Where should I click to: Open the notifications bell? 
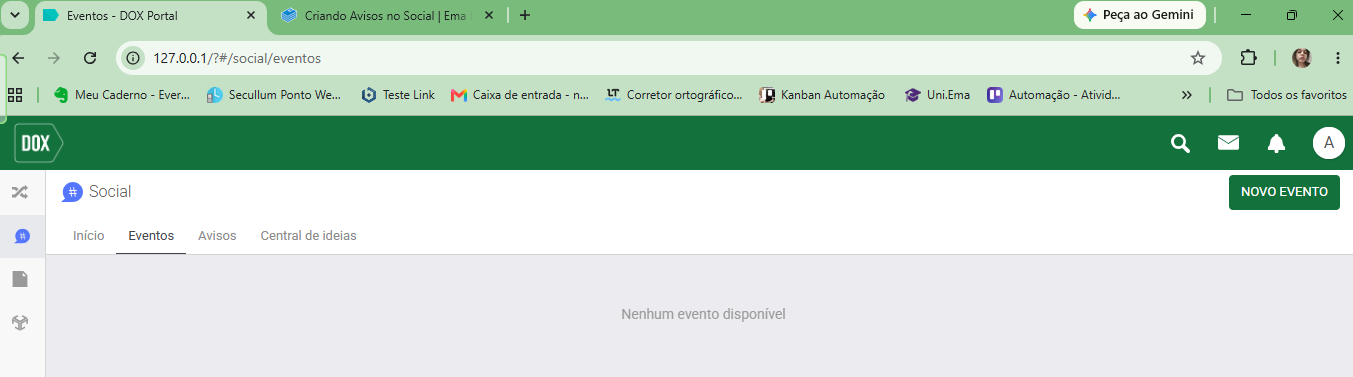click(x=1276, y=143)
